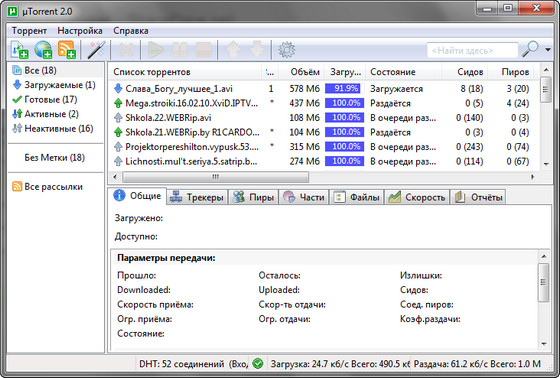Click the Найти здесь search field
This screenshot has height=378, width=560.
coord(472,50)
